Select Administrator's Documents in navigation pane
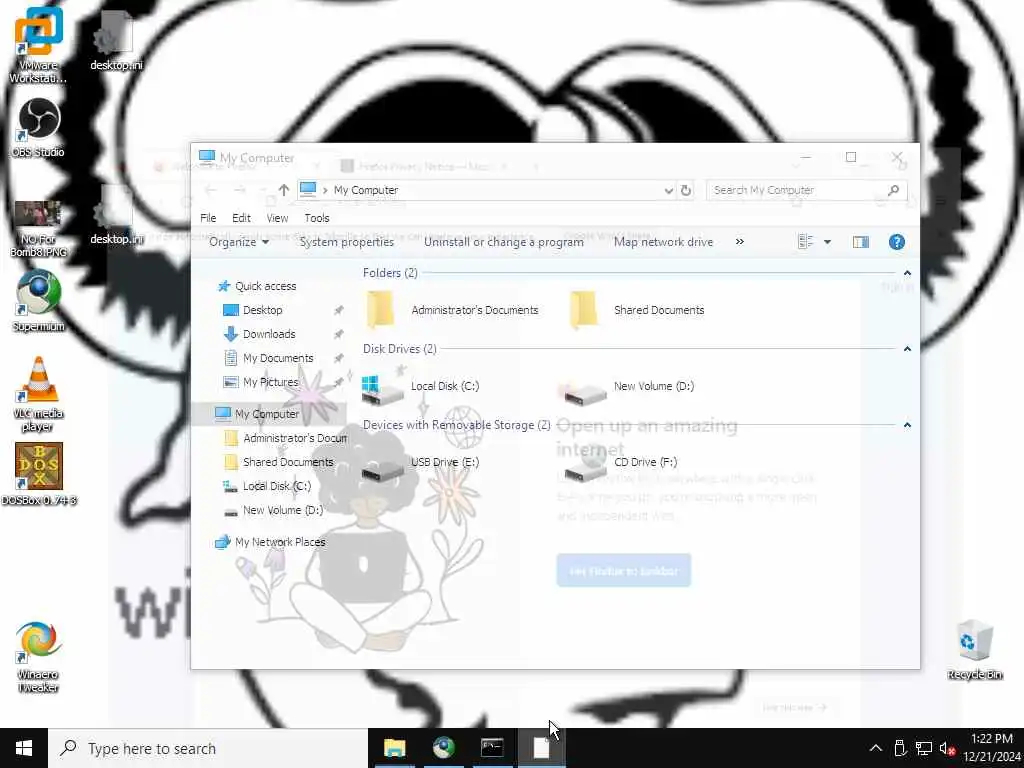This screenshot has height=768, width=1024. (285, 438)
